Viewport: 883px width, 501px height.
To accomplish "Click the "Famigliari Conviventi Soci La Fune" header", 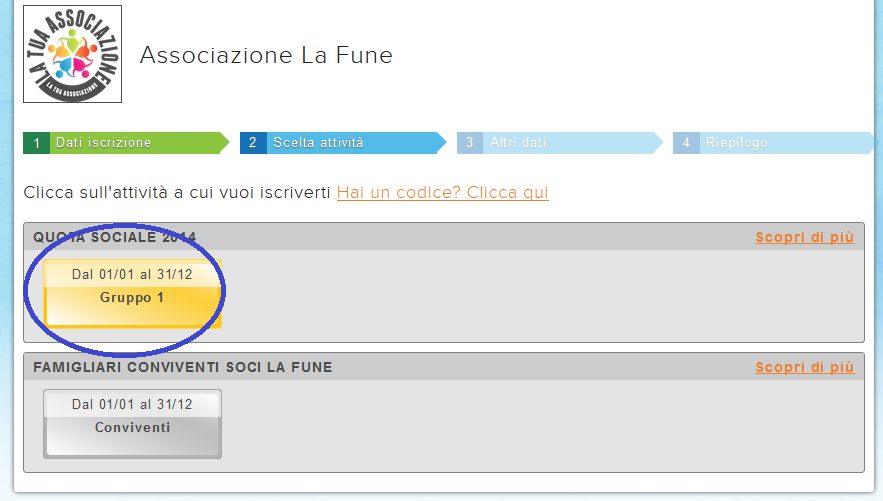I will (183, 367).
